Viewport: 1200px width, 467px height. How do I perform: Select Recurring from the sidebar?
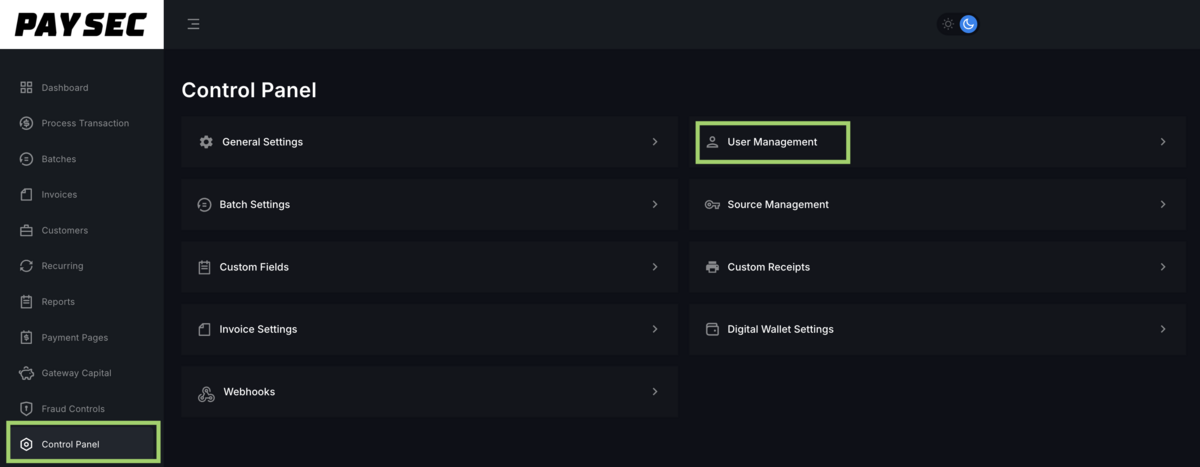pos(62,266)
